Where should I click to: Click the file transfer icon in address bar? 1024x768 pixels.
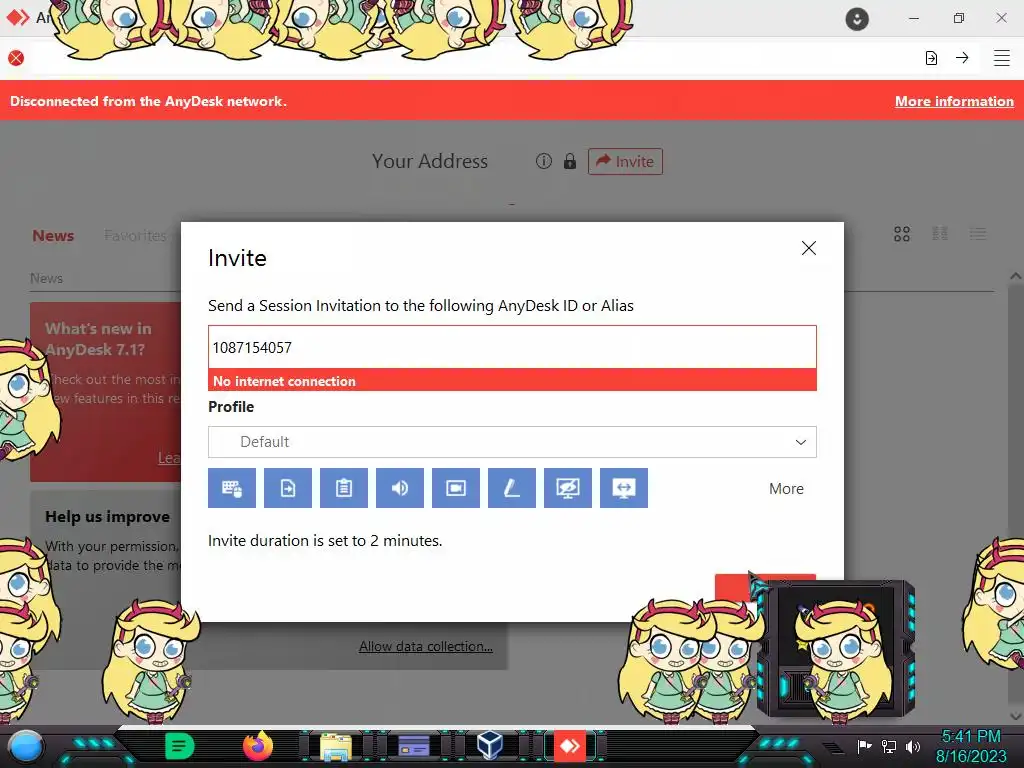(x=931, y=58)
